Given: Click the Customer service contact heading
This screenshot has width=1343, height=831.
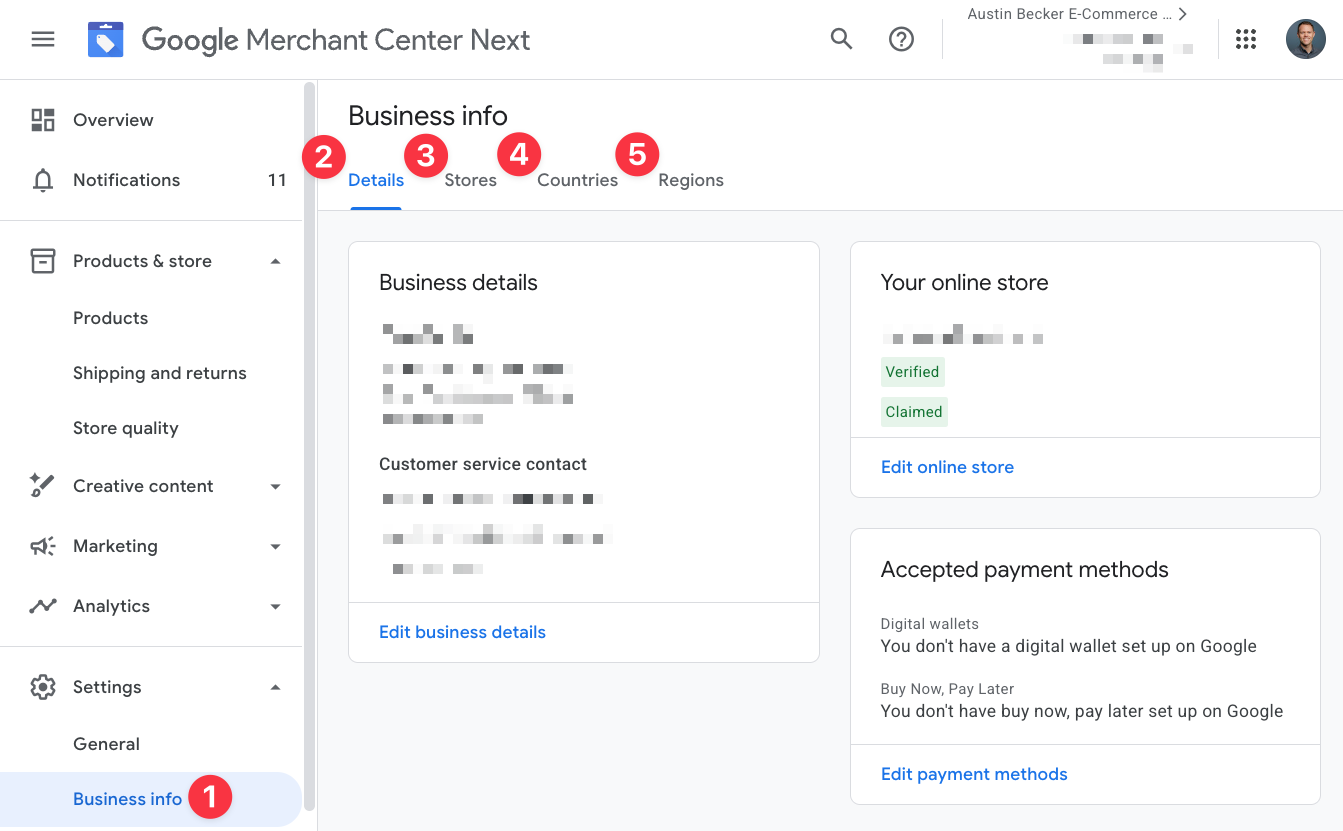Looking at the screenshot, I should pyautogui.click(x=483, y=464).
